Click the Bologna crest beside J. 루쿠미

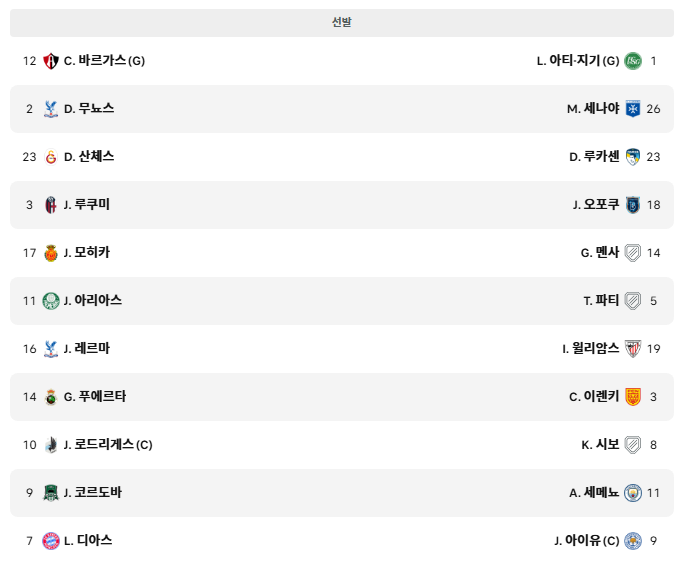pos(51,205)
